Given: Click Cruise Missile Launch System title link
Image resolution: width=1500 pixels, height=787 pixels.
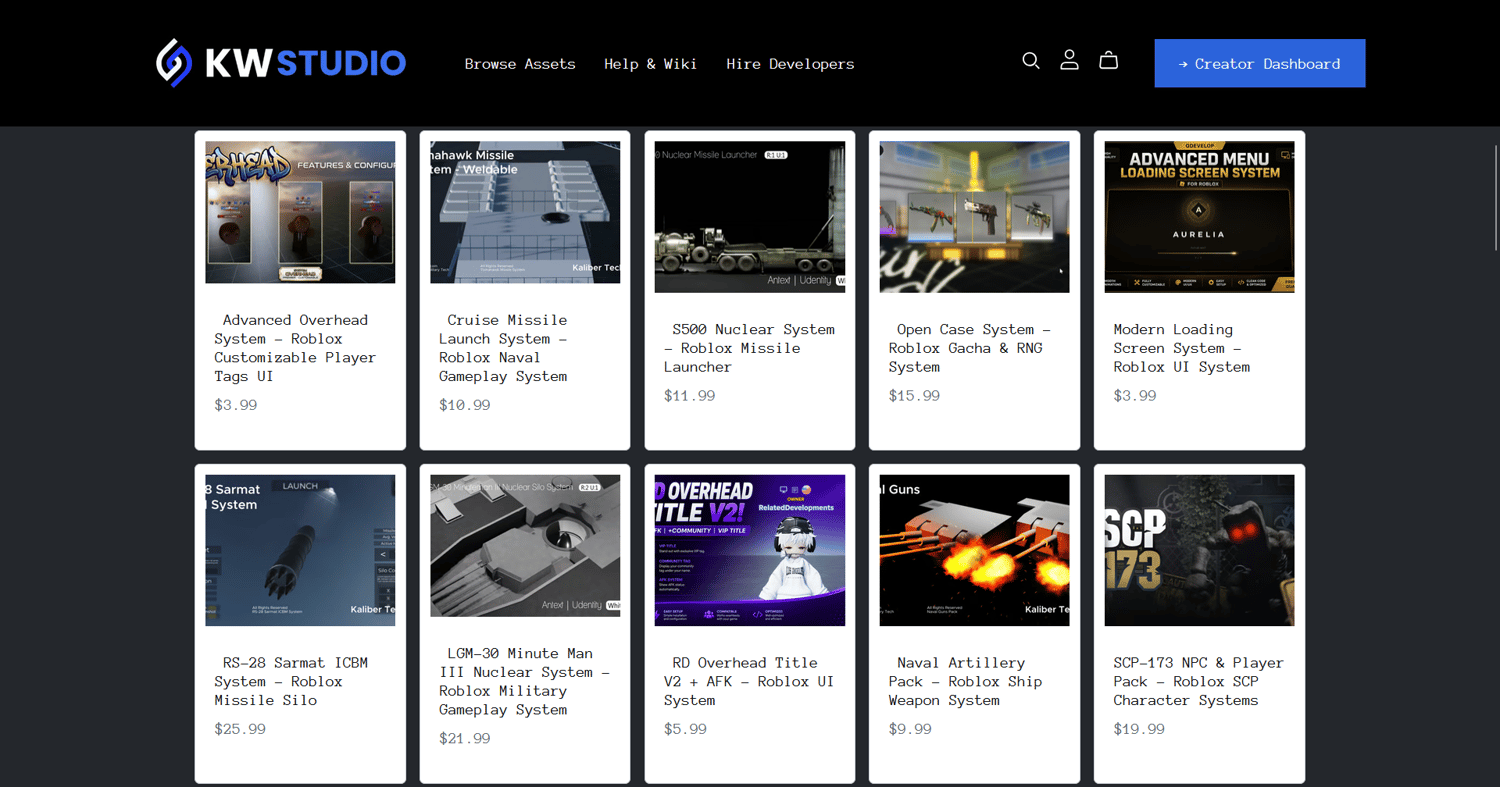Looking at the screenshot, I should 503,348.
